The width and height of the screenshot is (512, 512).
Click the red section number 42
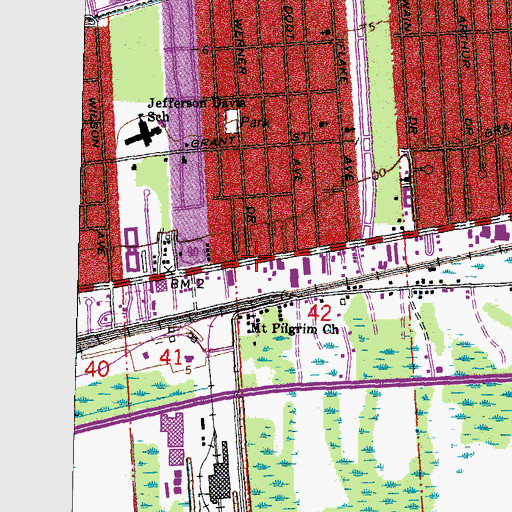pos(320,313)
